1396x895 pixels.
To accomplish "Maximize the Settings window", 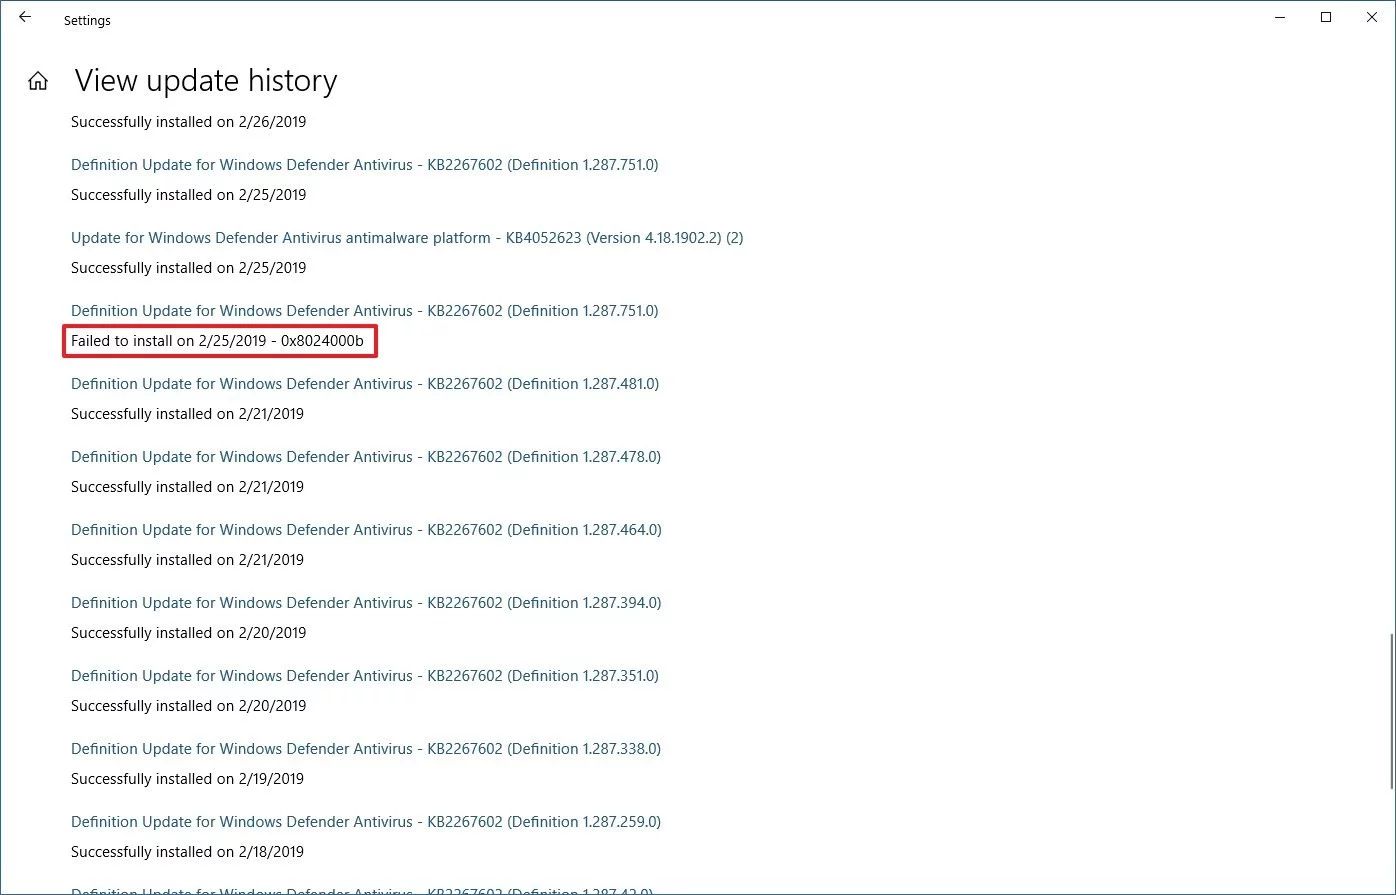I will [1326, 17].
